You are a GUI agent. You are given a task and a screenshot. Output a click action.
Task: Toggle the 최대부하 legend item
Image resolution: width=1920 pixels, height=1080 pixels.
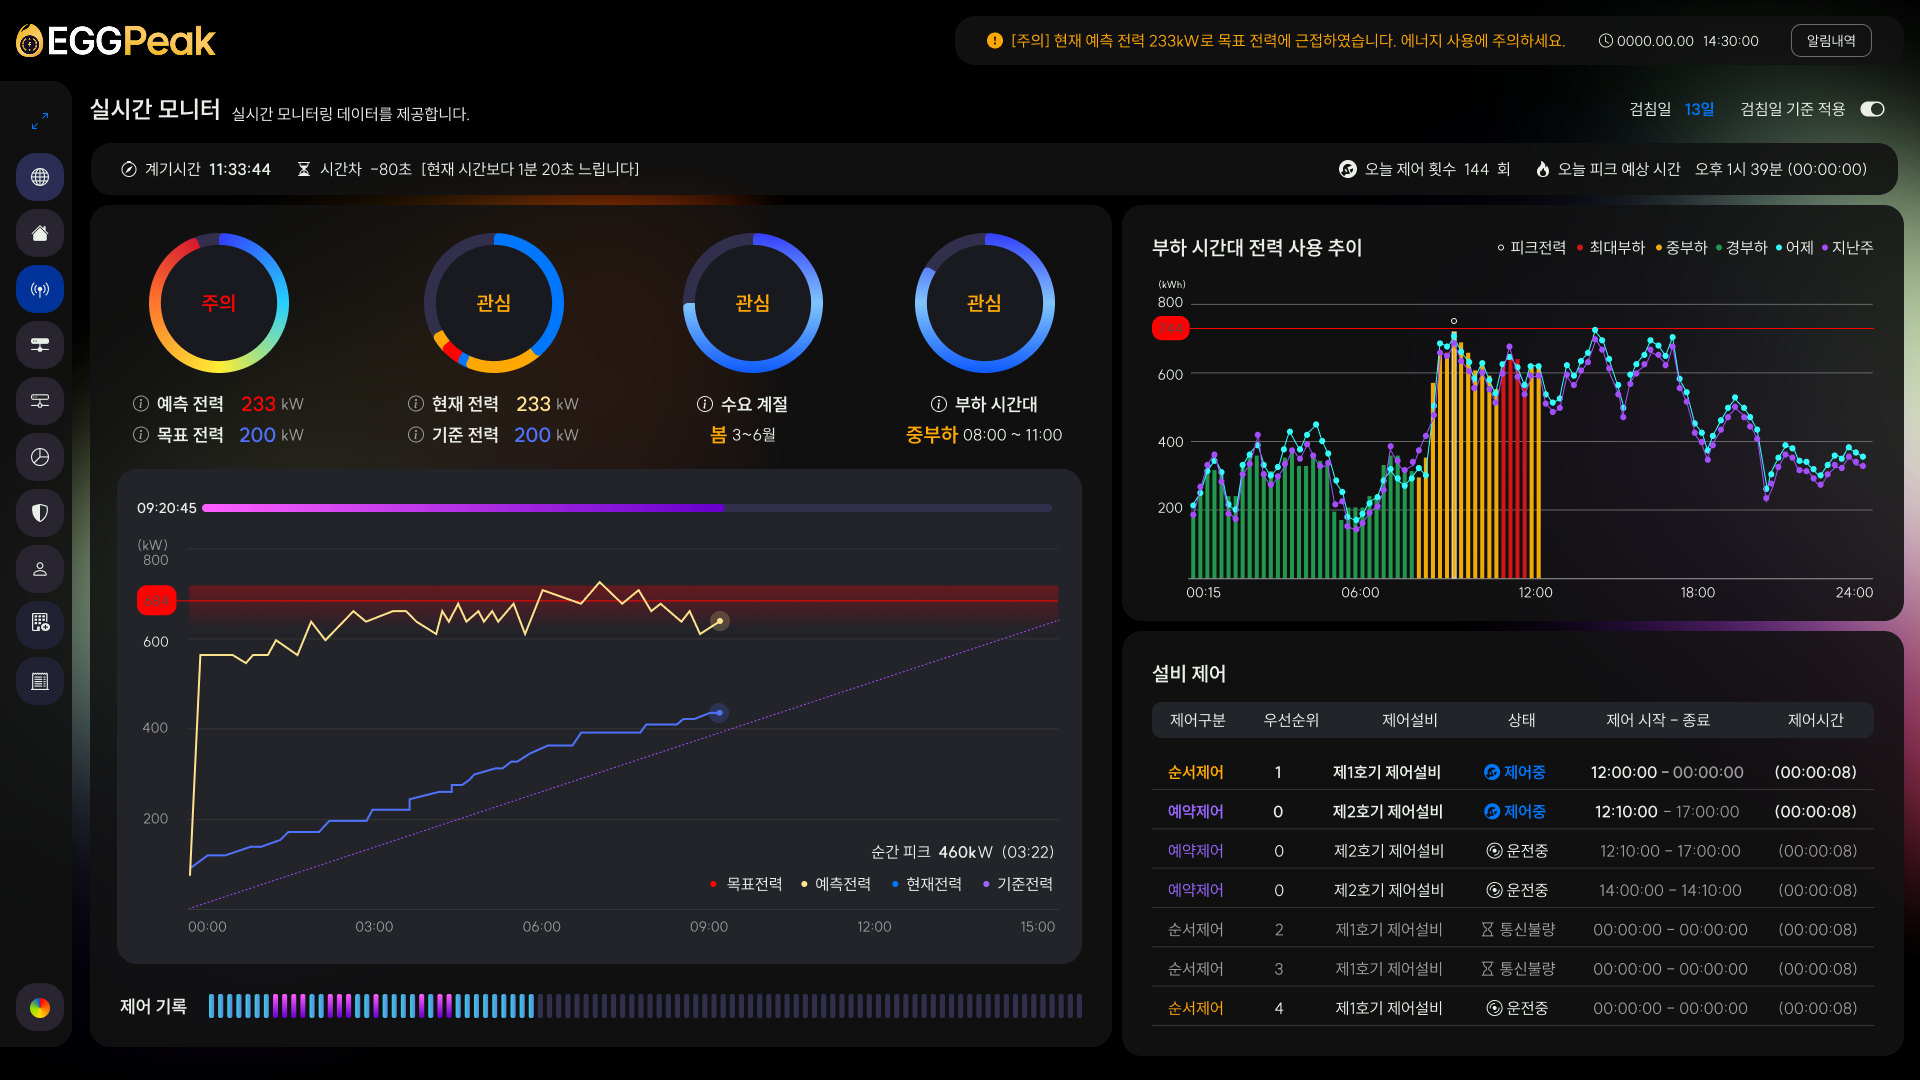tap(1611, 248)
